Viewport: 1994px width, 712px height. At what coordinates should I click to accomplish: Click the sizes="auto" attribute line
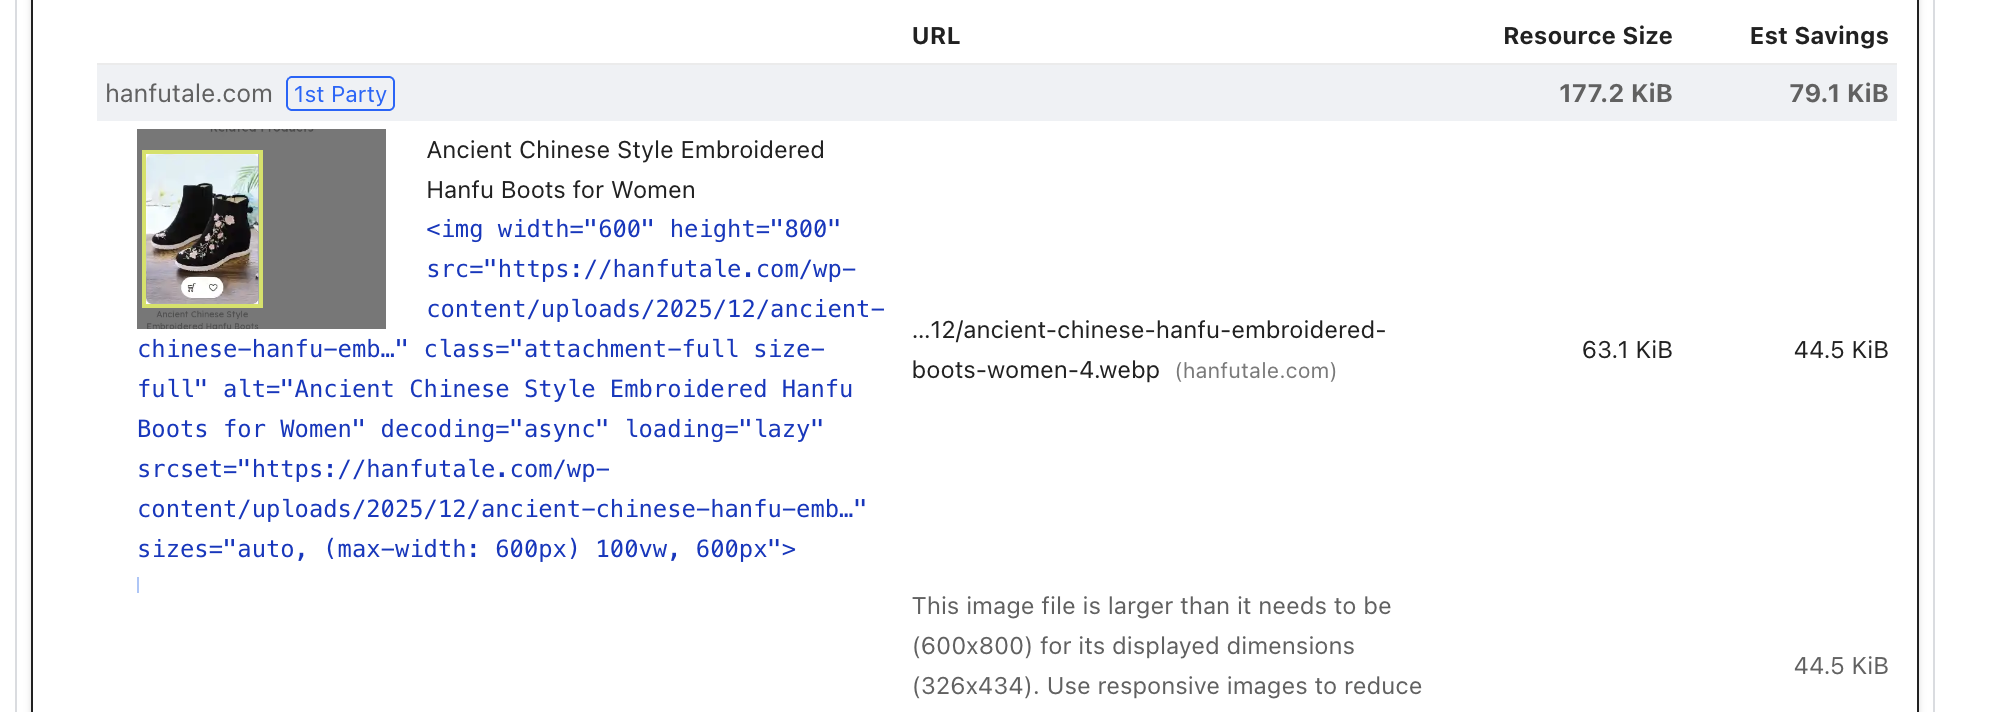(x=466, y=549)
